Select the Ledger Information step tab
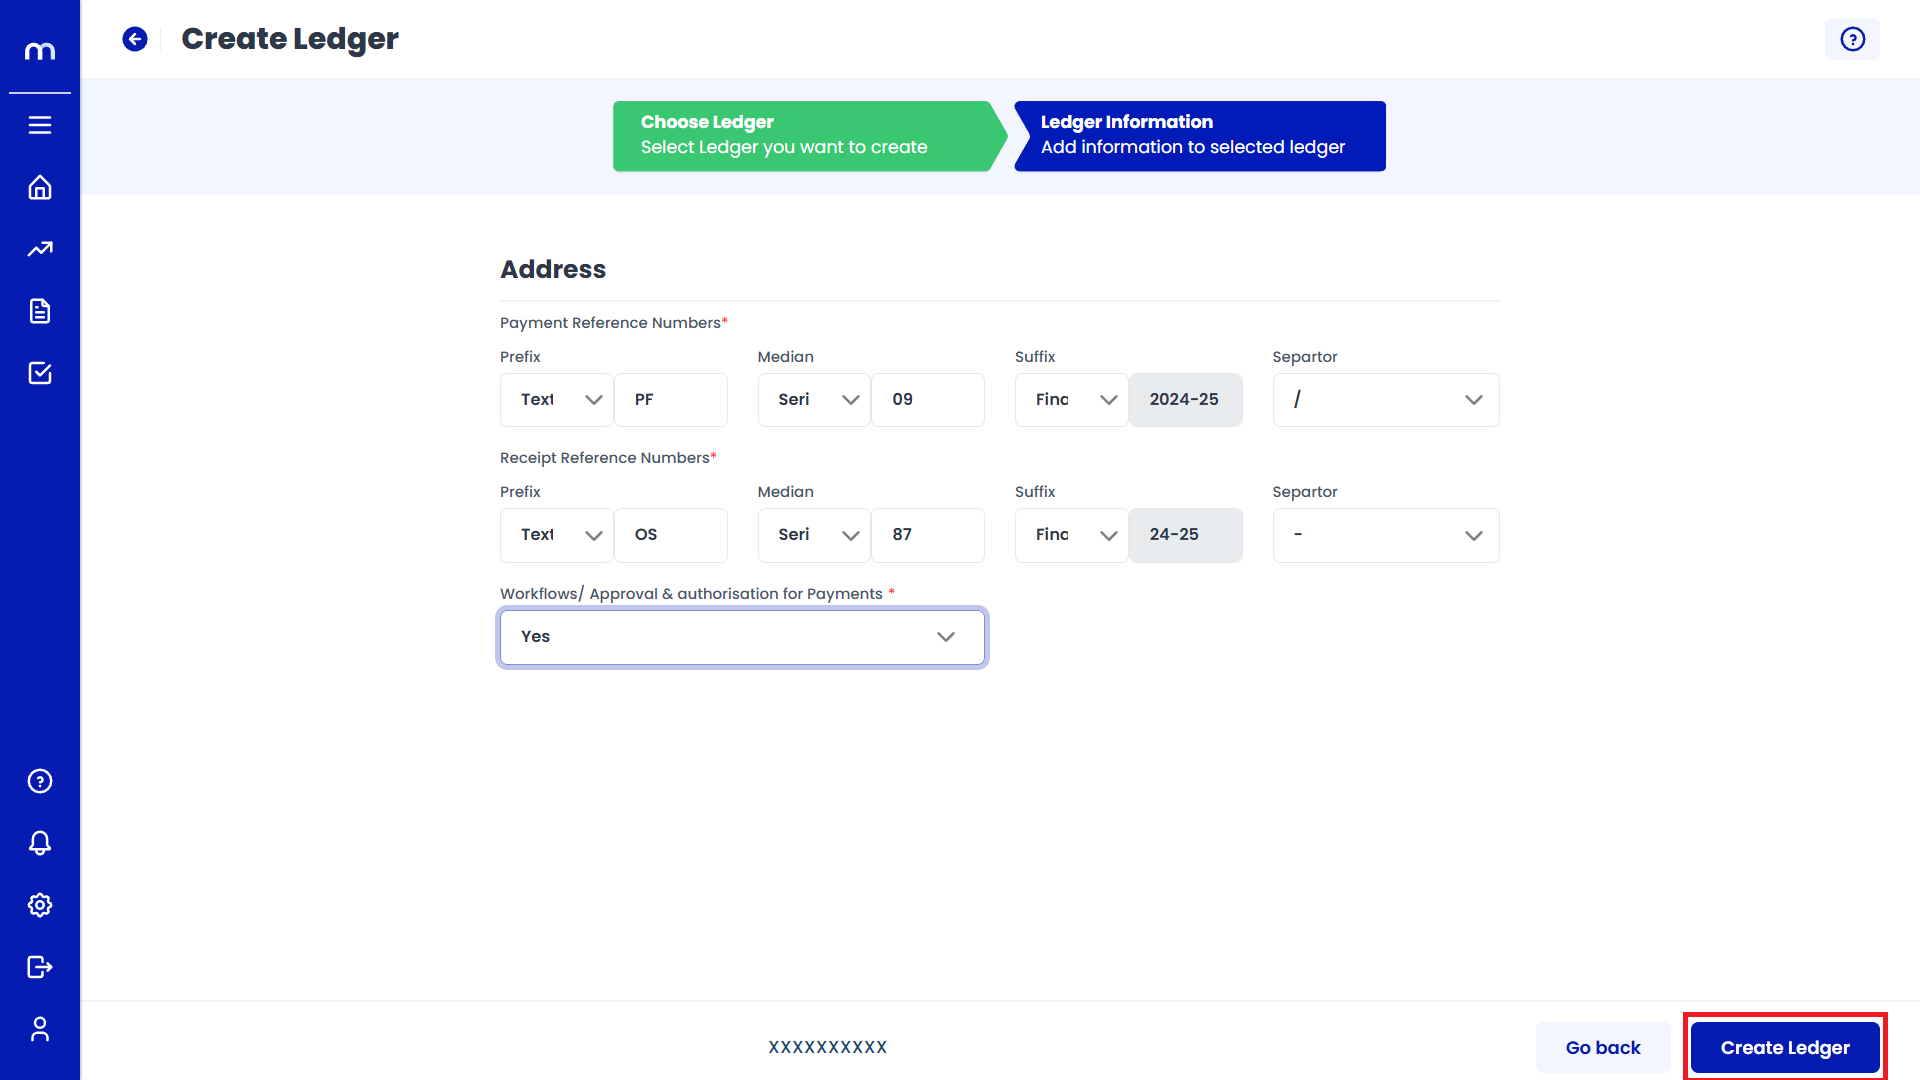The image size is (1920, 1080). pyautogui.click(x=1200, y=136)
